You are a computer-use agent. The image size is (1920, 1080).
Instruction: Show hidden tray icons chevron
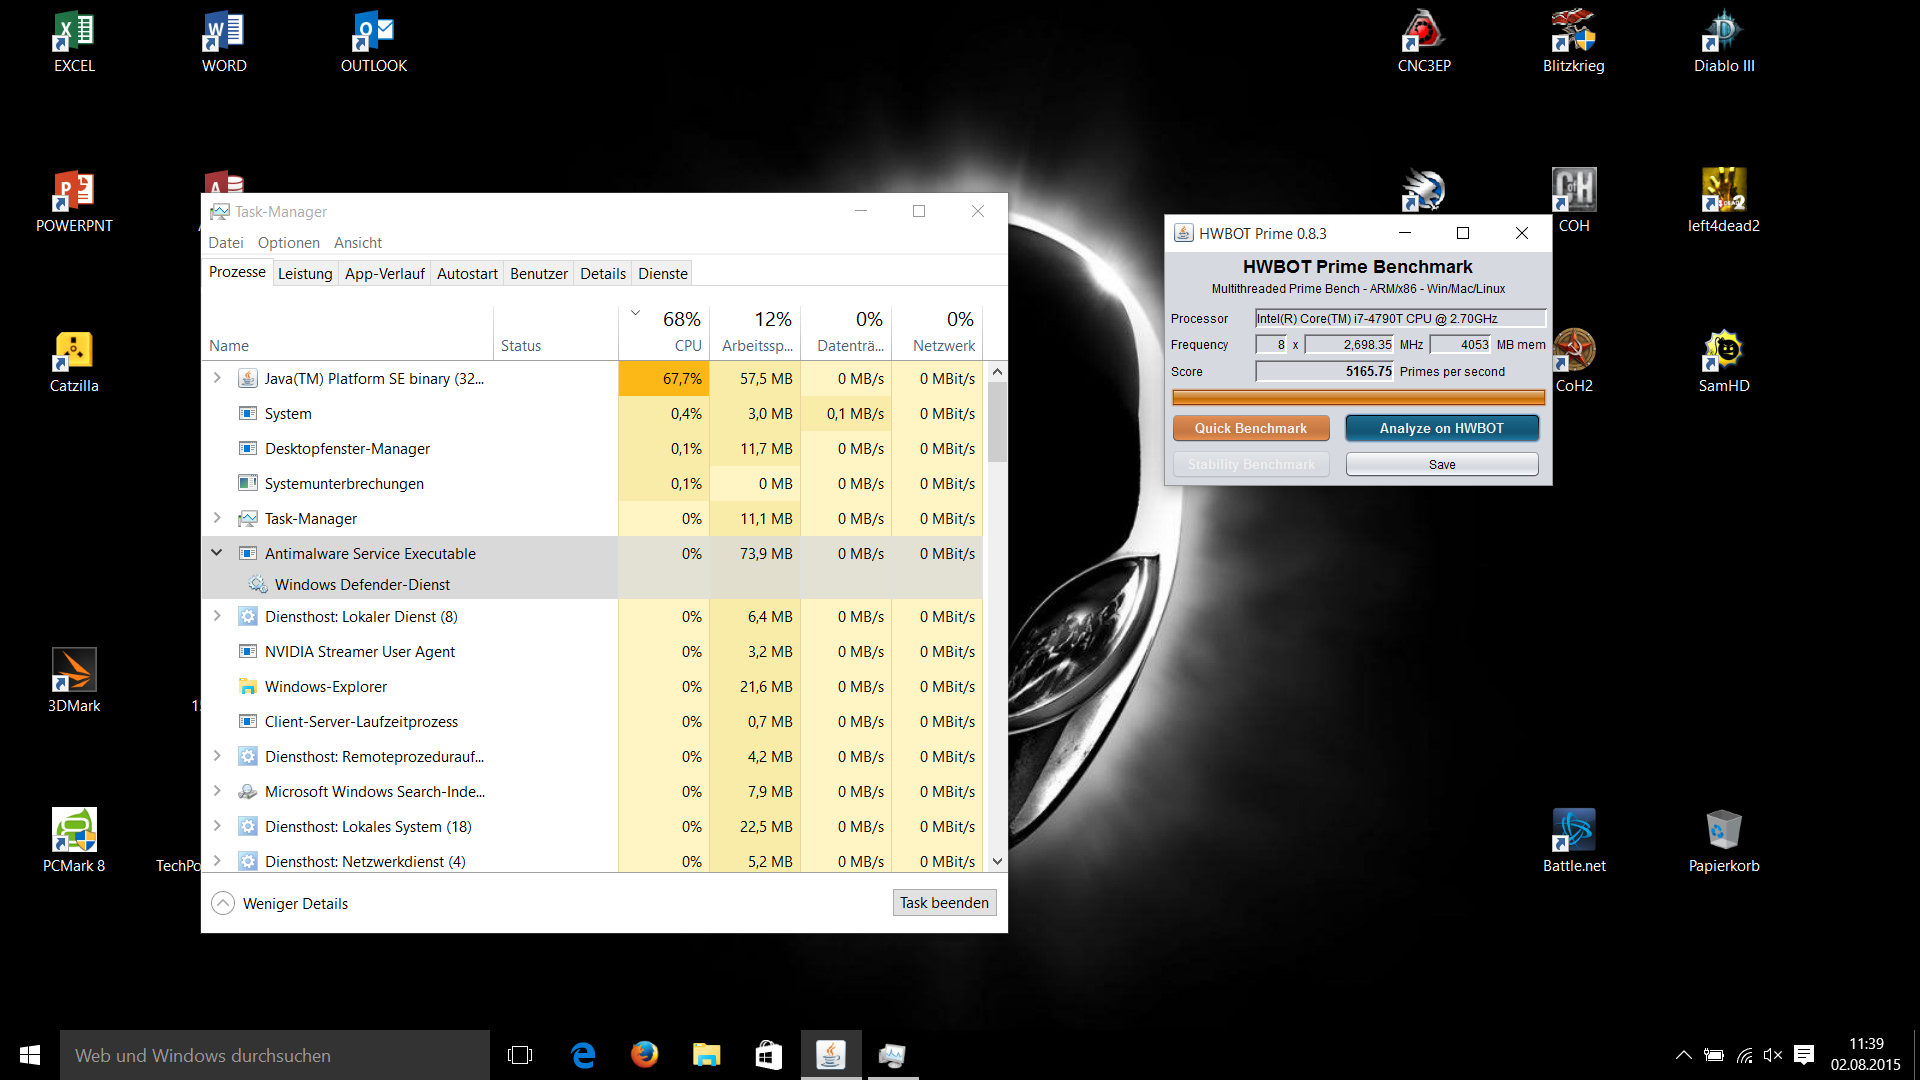coord(1684,1055)
